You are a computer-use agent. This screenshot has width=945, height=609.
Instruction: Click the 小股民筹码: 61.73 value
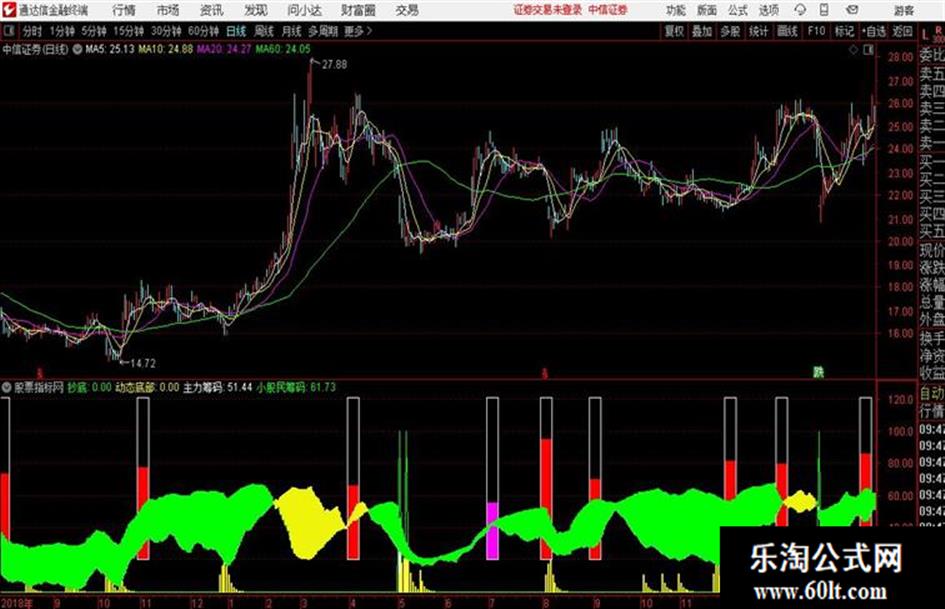coord(296,387)
